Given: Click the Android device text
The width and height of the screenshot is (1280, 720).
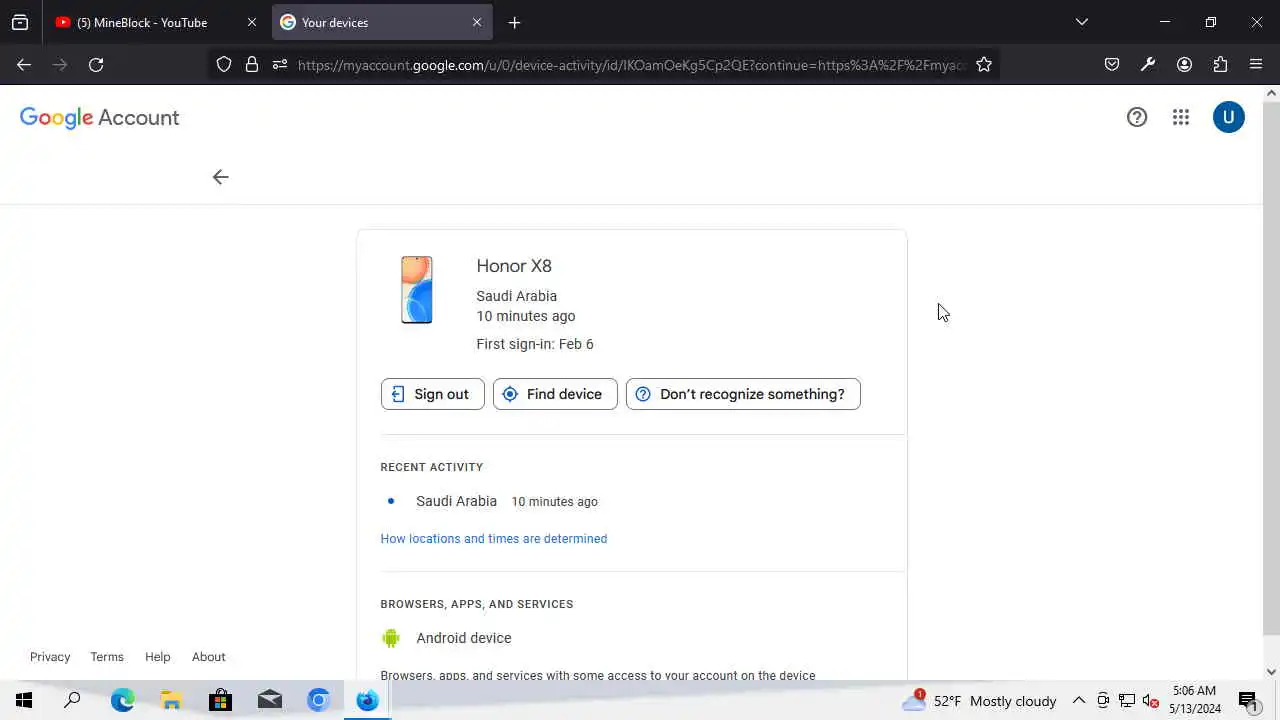Looking at the screenshot, I should 464,638.
